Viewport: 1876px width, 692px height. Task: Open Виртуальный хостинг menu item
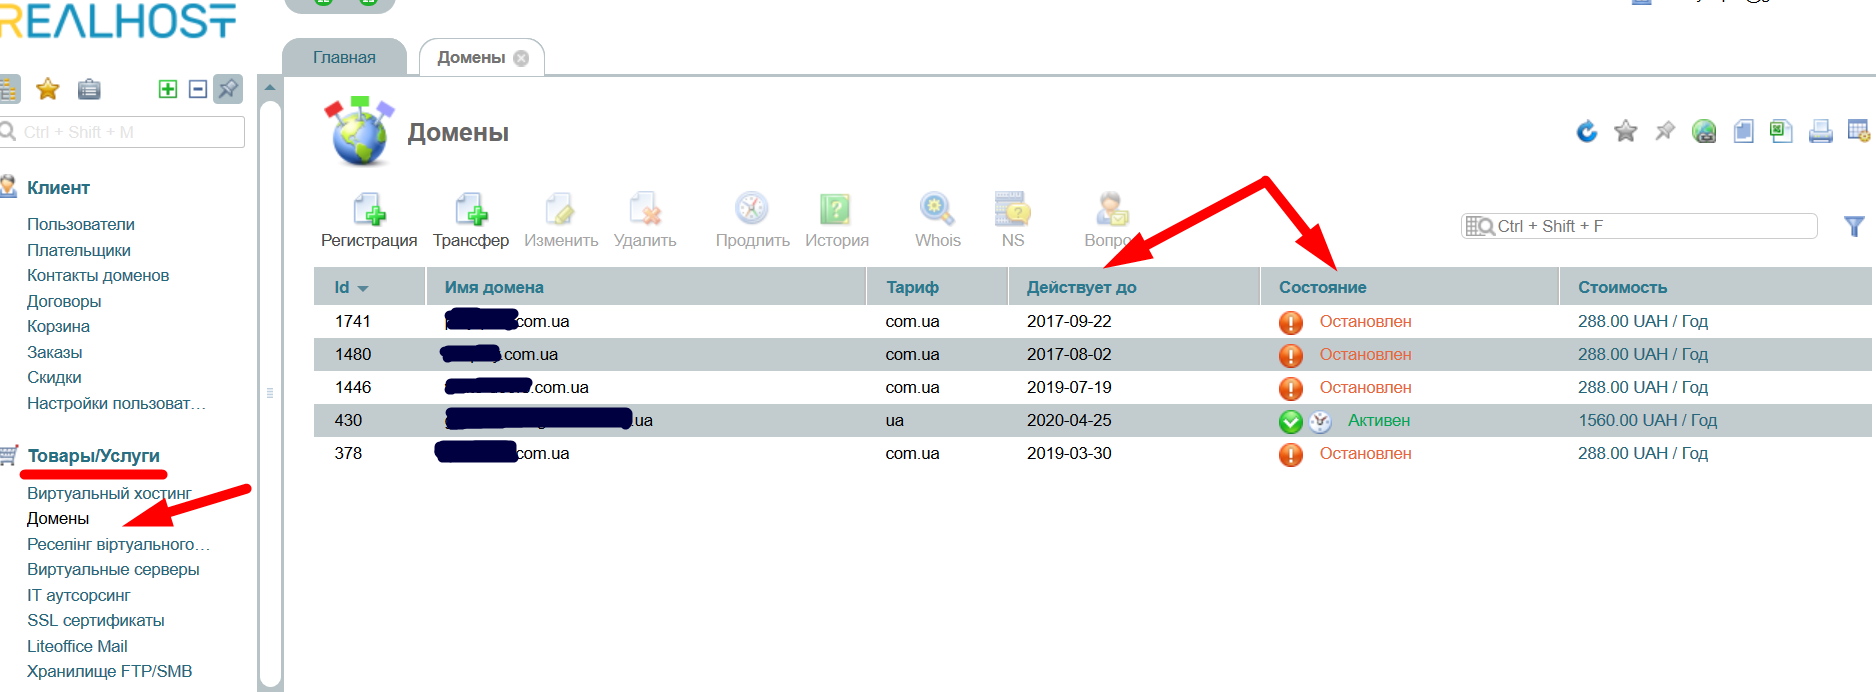tap(109, 493)
